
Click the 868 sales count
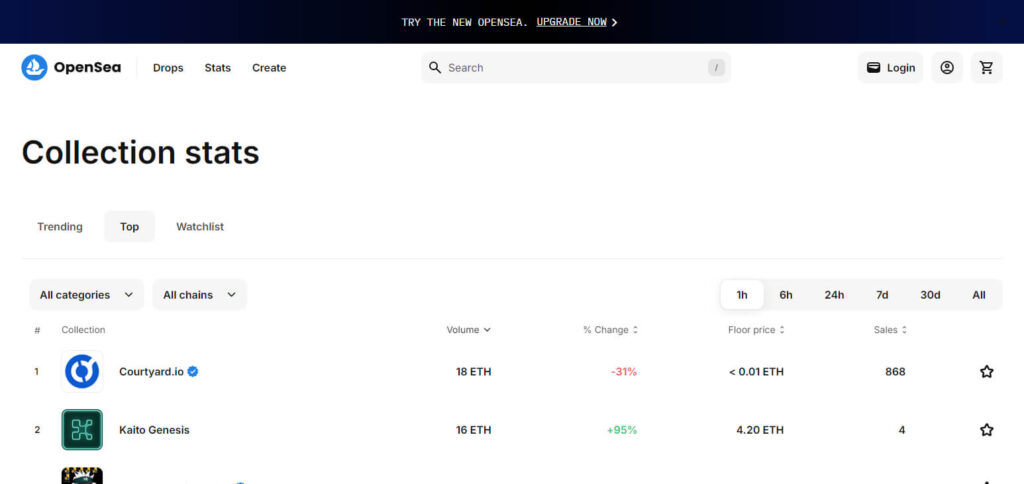pos(895,372)
